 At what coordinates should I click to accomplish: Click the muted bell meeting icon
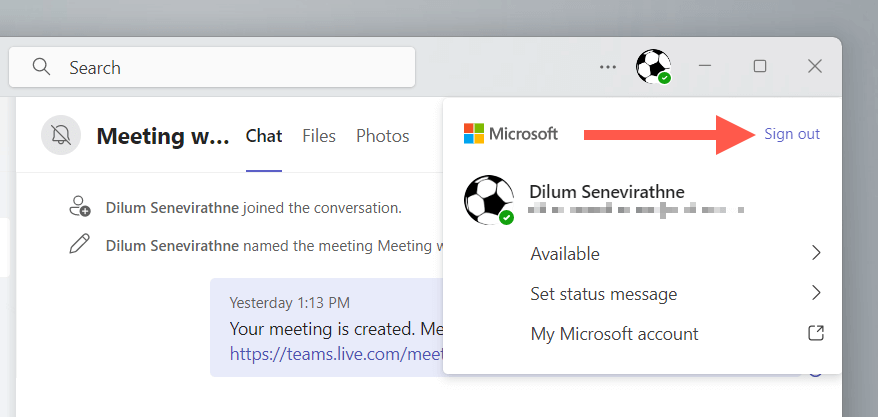coord(61,135)
